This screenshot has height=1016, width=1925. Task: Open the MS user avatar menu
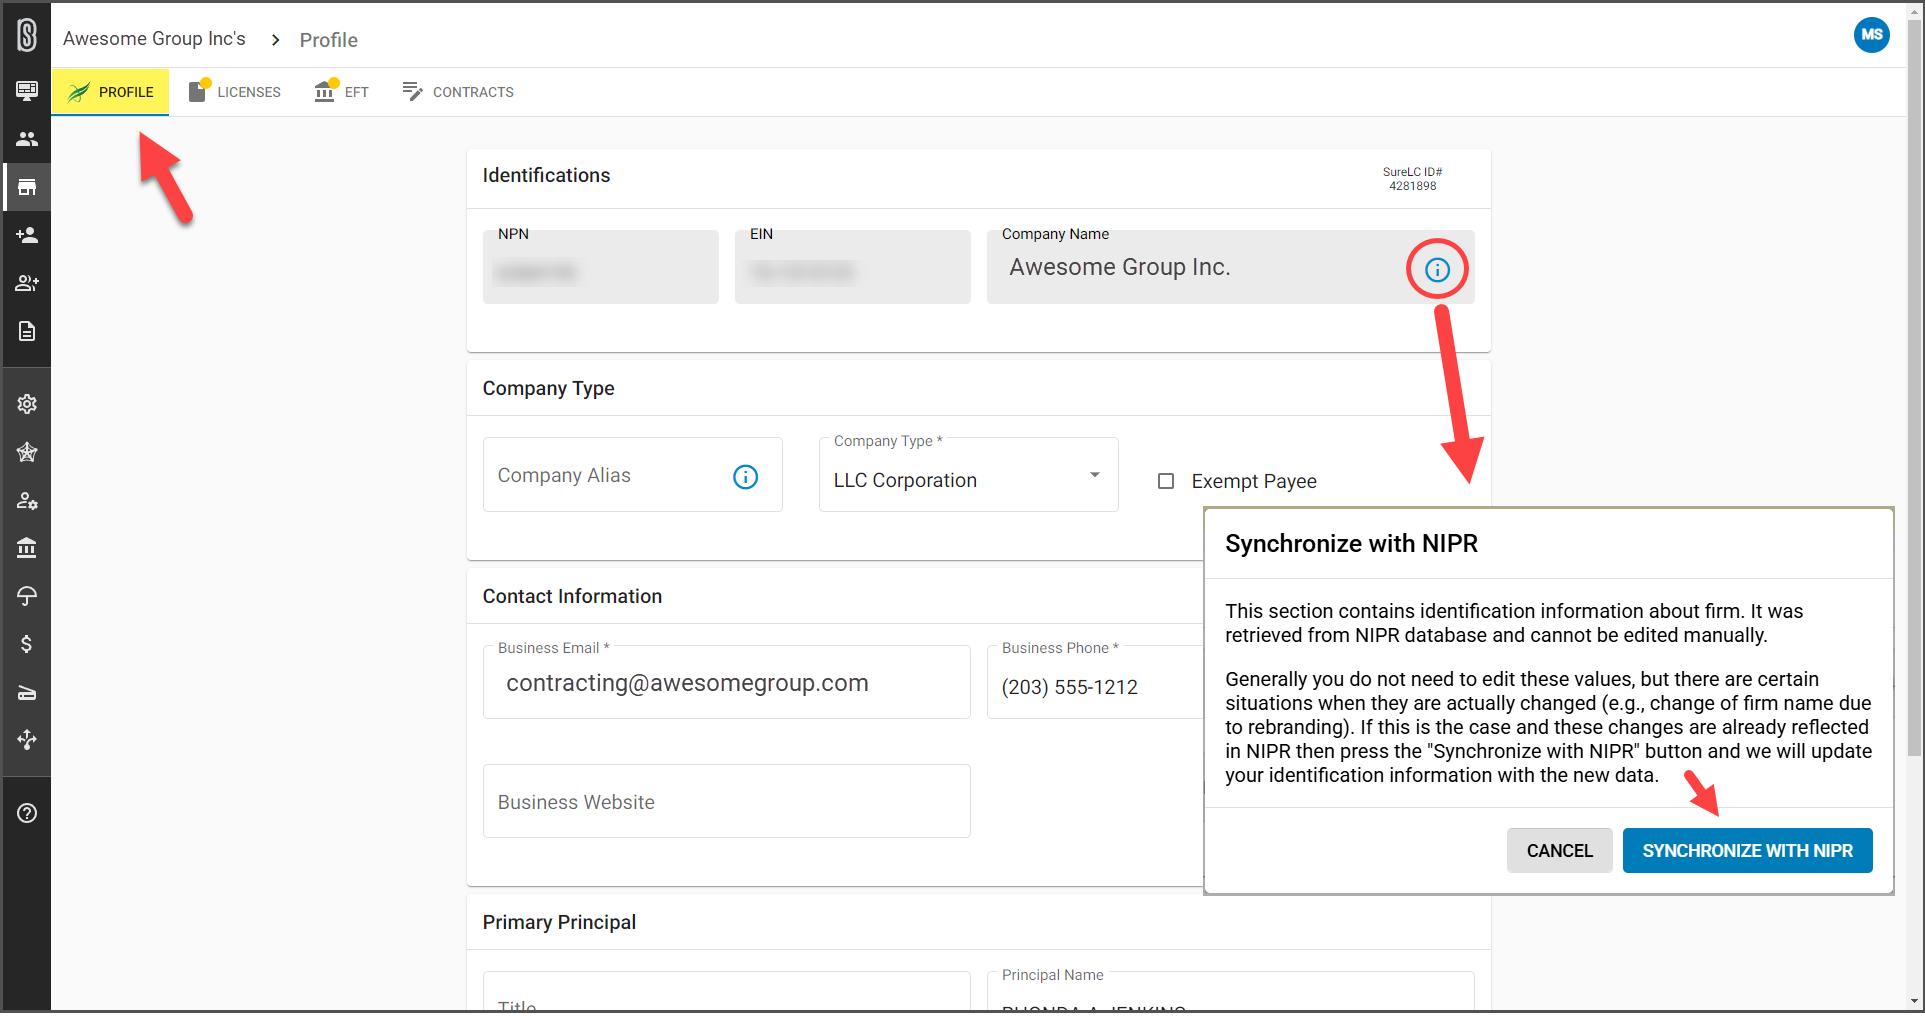tap(1871, 34)
